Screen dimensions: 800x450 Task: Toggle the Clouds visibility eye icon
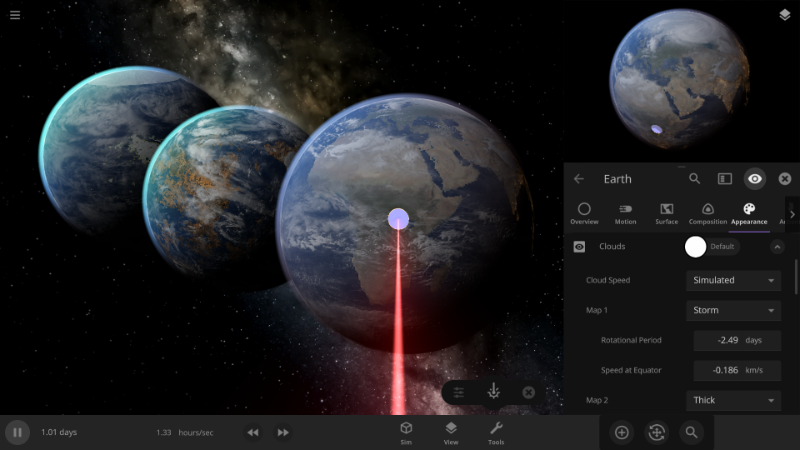(579, 247)
